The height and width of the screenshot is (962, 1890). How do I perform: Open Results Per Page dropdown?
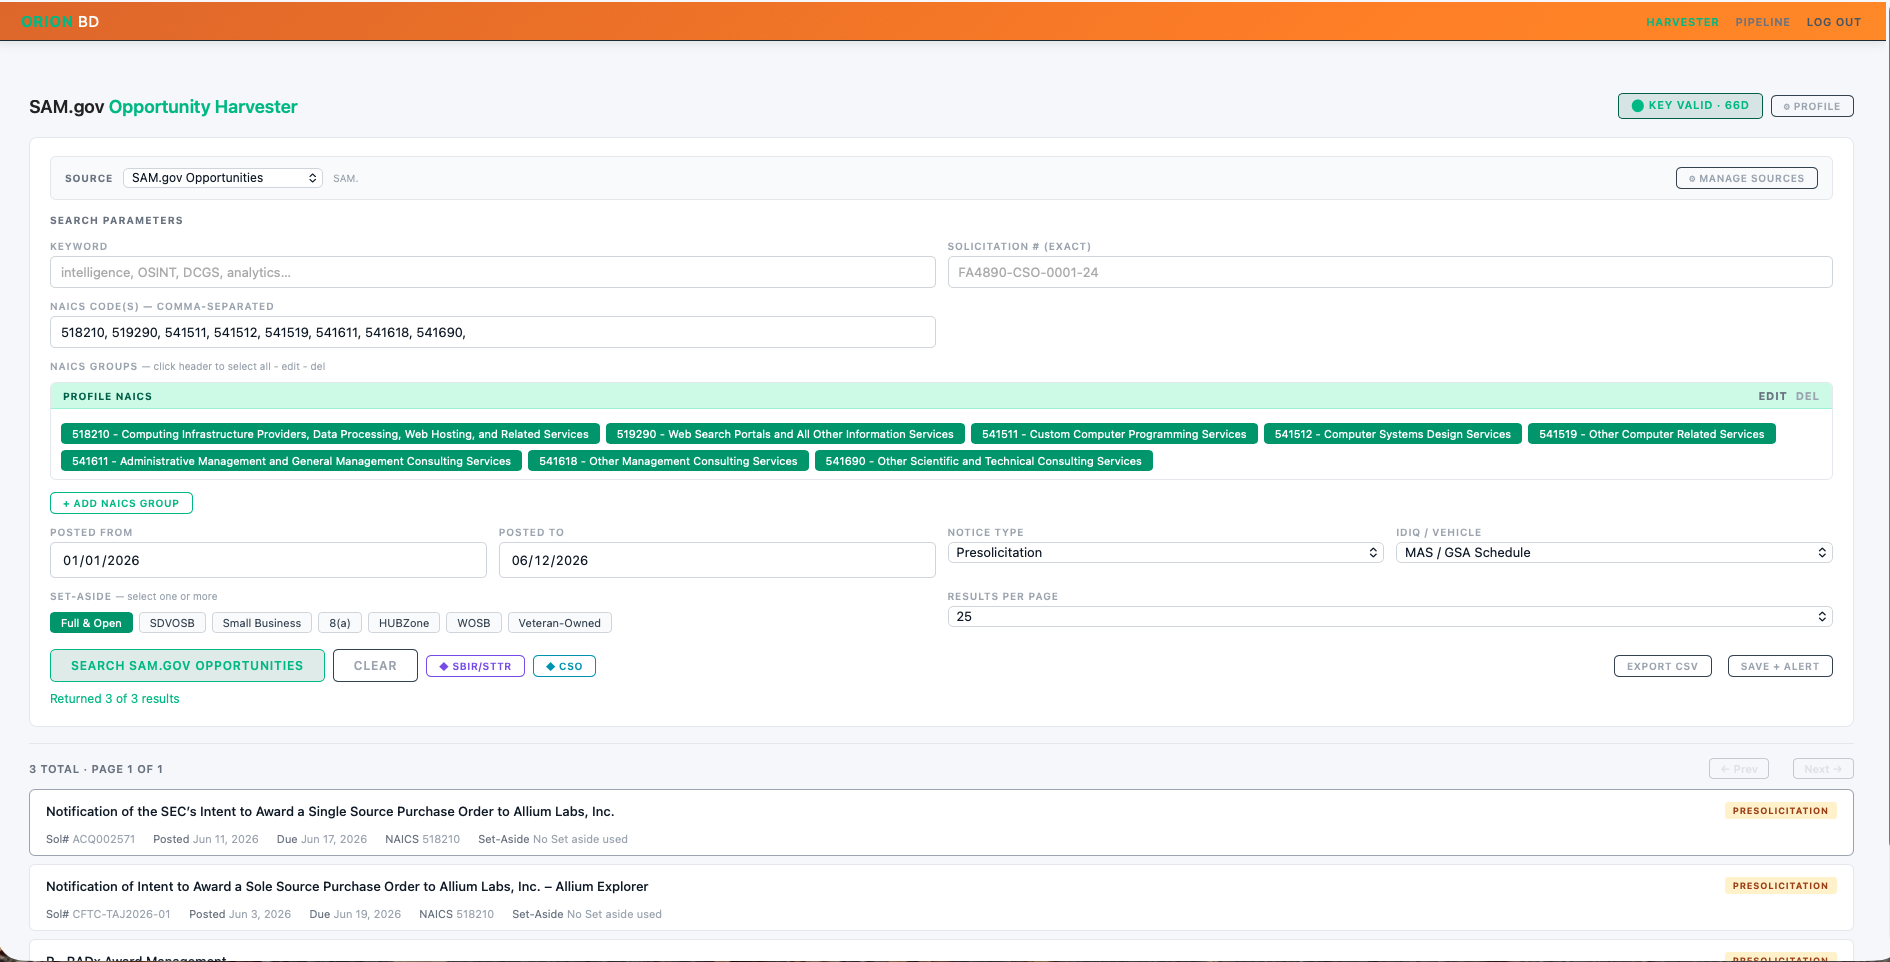[1390, 616]
